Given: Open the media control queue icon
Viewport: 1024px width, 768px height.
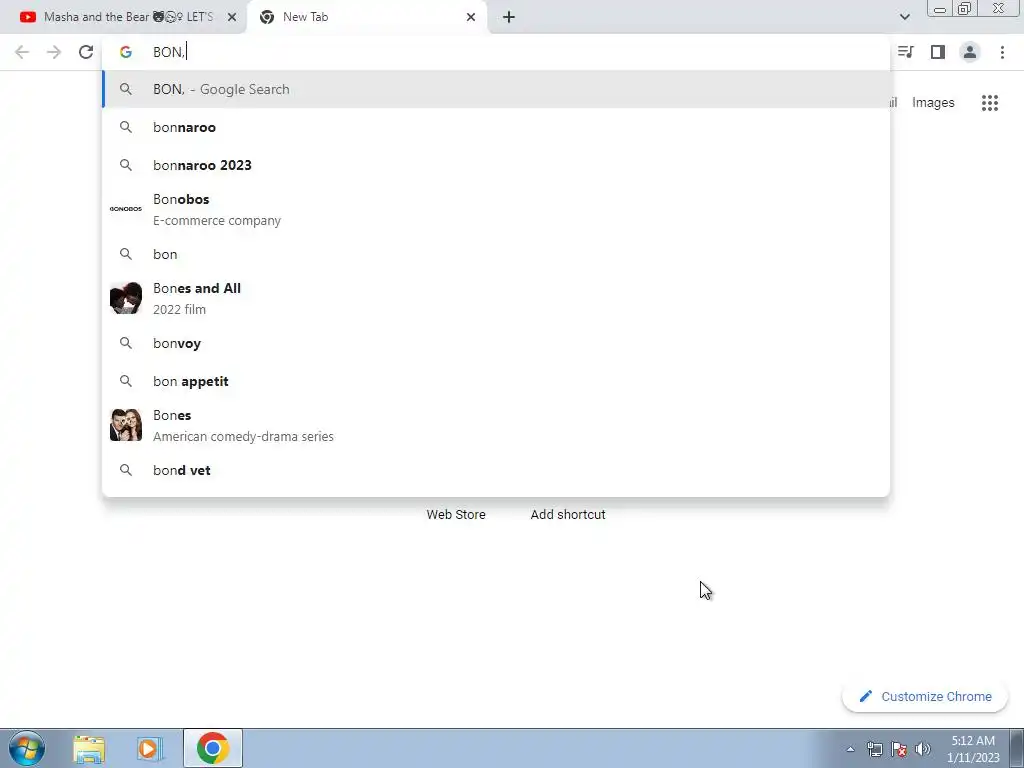Looking at the screenshot, I should point(906,52).
